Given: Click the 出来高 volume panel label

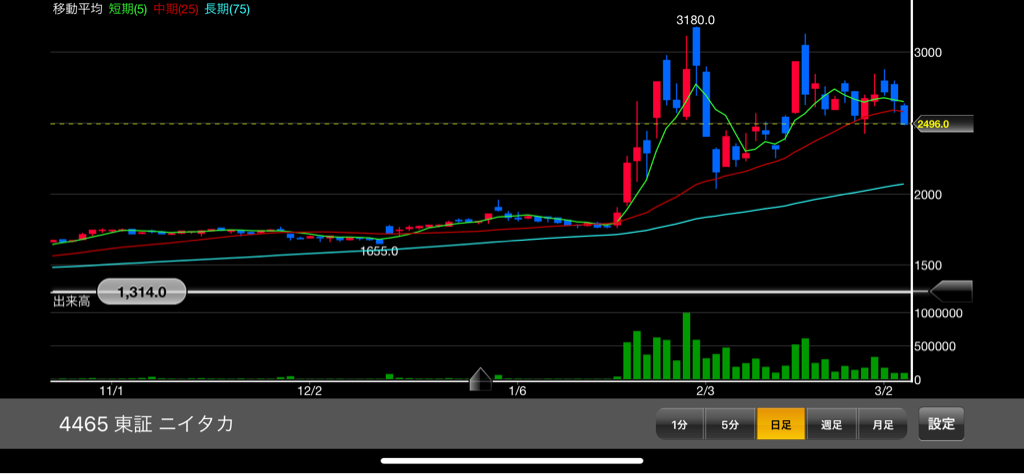Looking at the screenshot, I should [x=72, y=302].
